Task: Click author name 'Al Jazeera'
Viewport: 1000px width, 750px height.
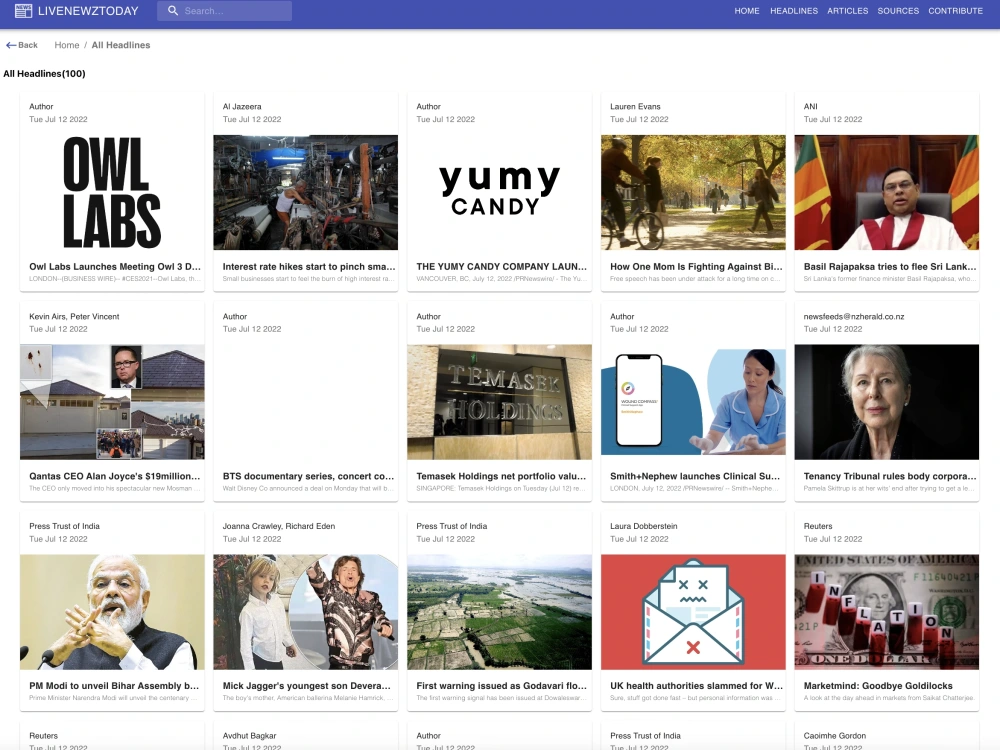Action: coord(242,107)
